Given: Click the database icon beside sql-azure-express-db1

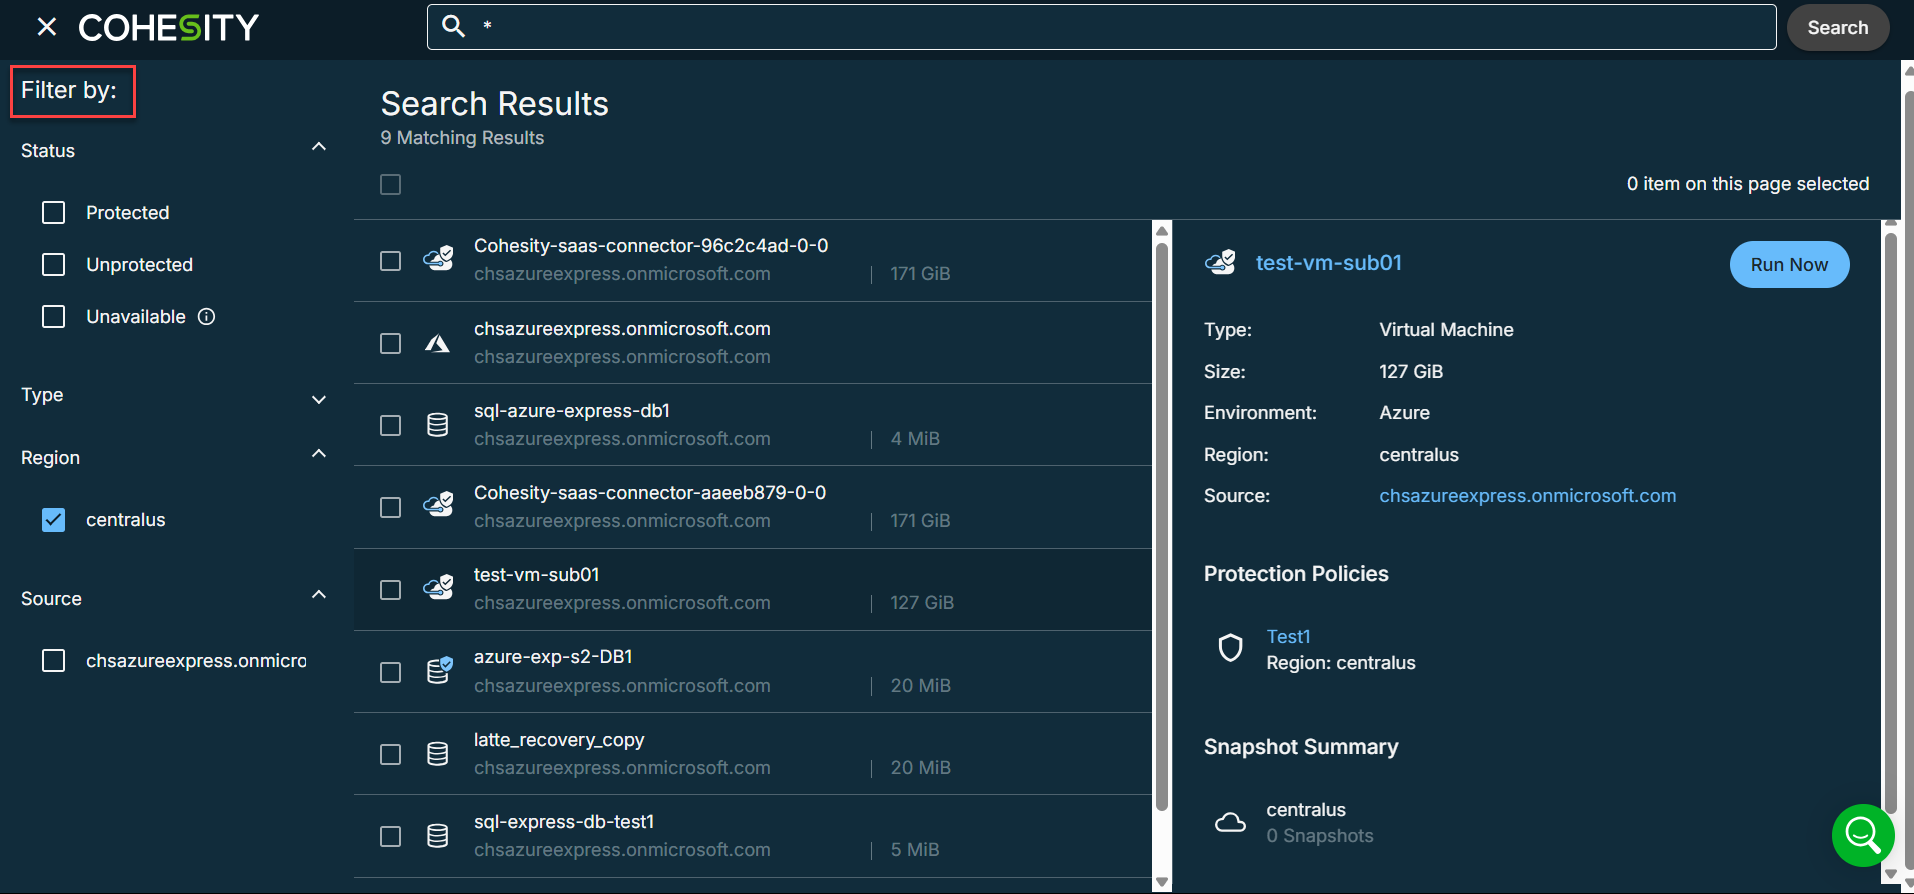Looking at the screenshot, I should pyautogui.click(x=437, y=425).
